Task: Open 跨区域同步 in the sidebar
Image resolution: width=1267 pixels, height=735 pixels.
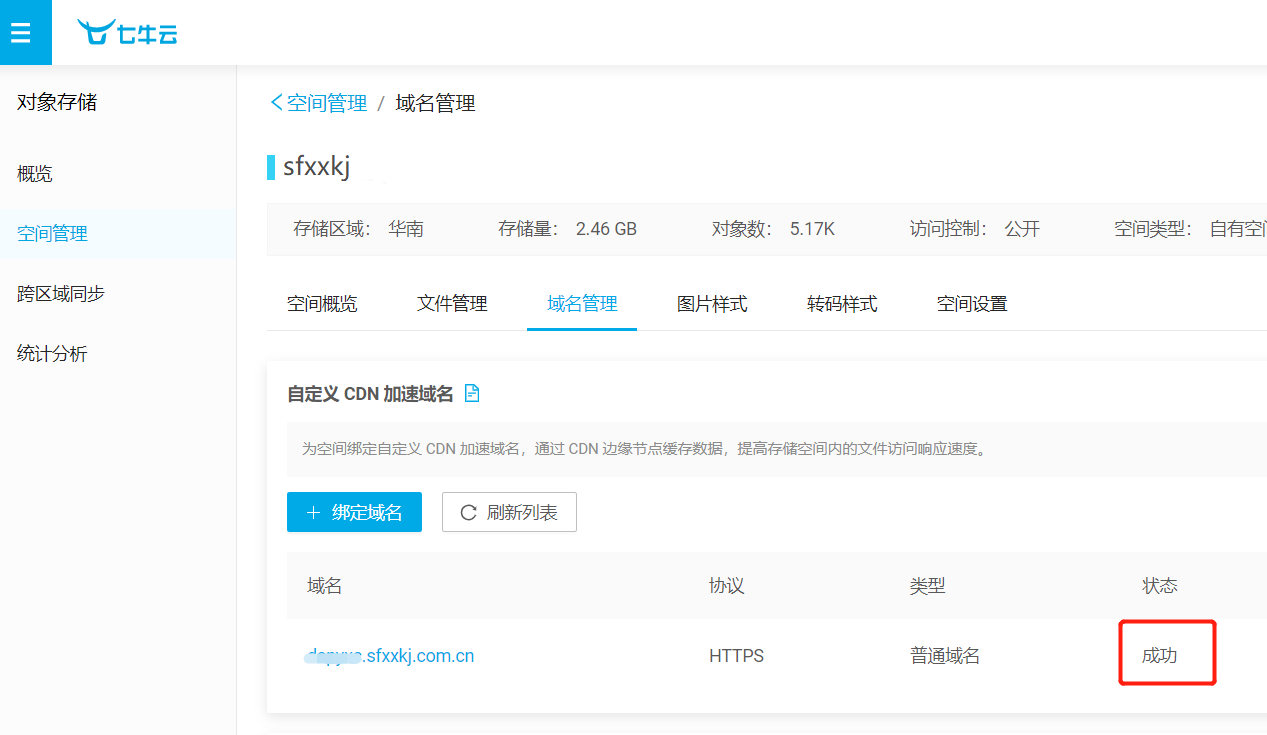Action: click(x=61, y=294)
